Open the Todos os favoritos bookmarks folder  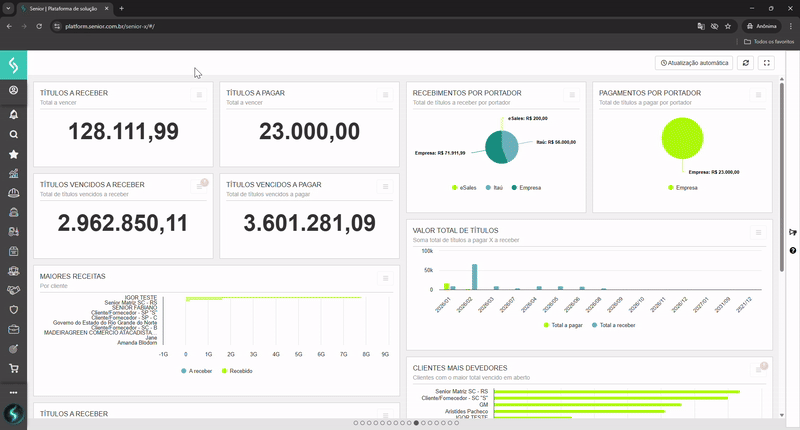768,42
